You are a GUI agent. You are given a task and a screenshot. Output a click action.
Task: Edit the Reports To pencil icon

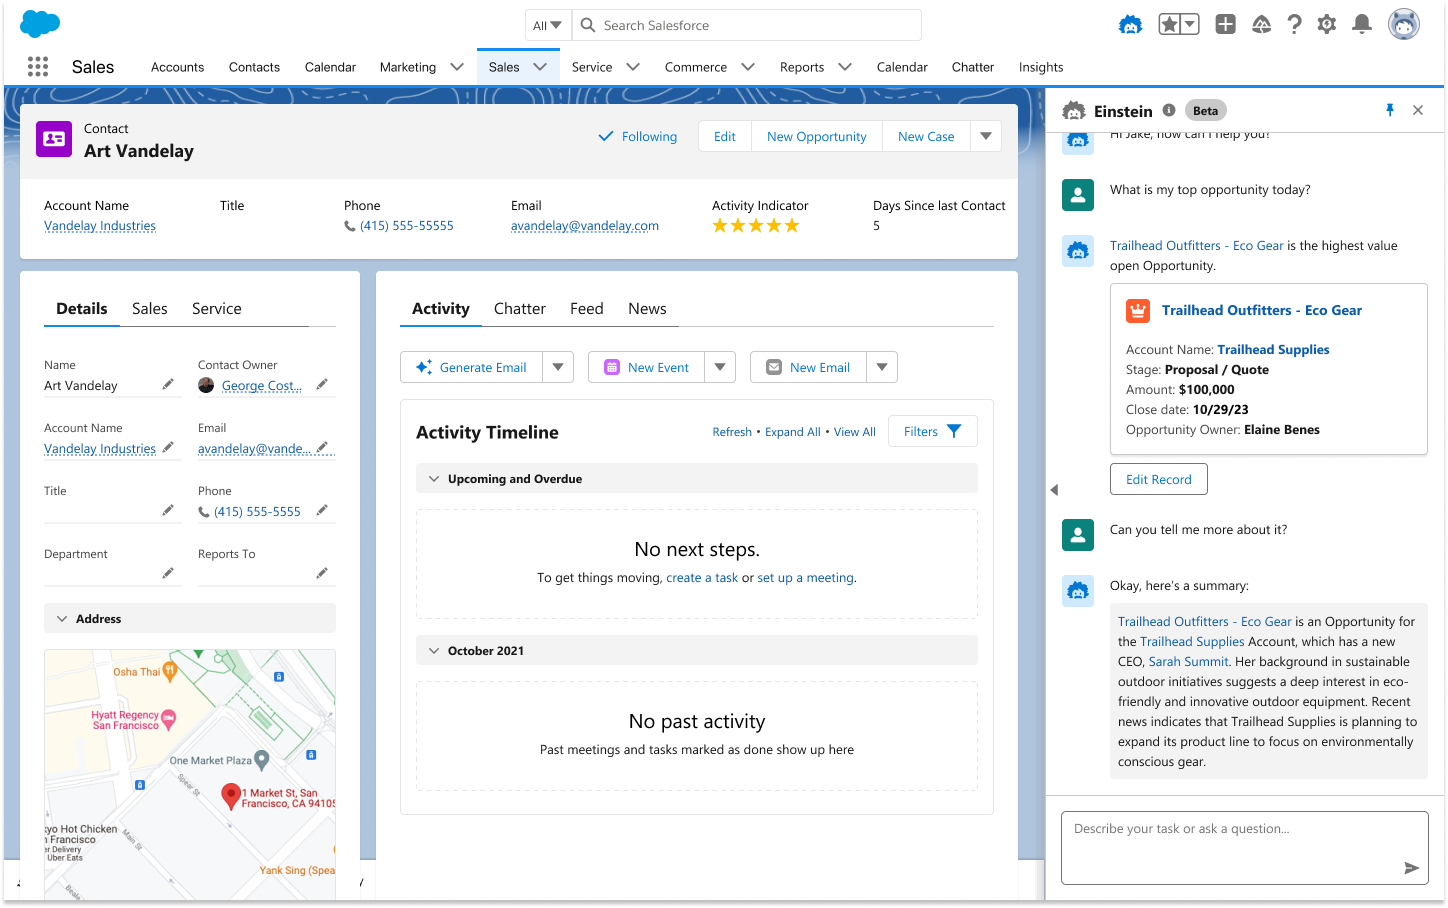coord(322,573)
